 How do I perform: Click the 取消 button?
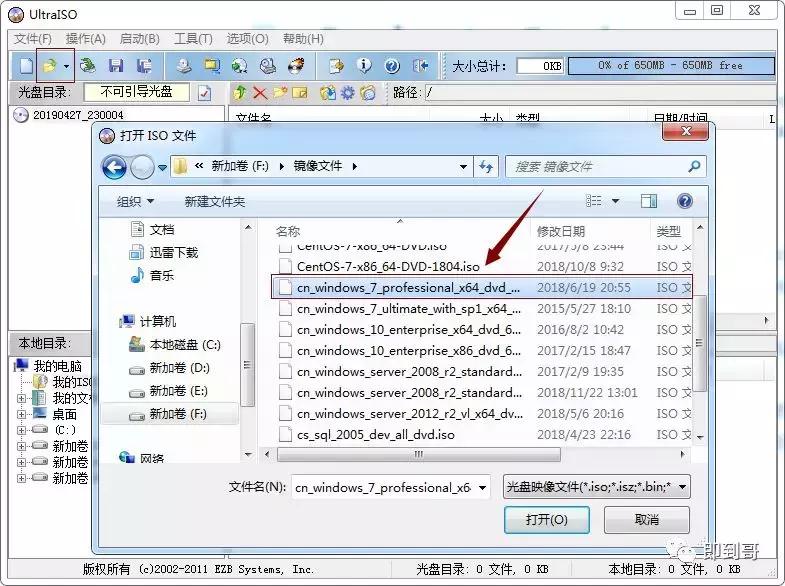(646, 519)
